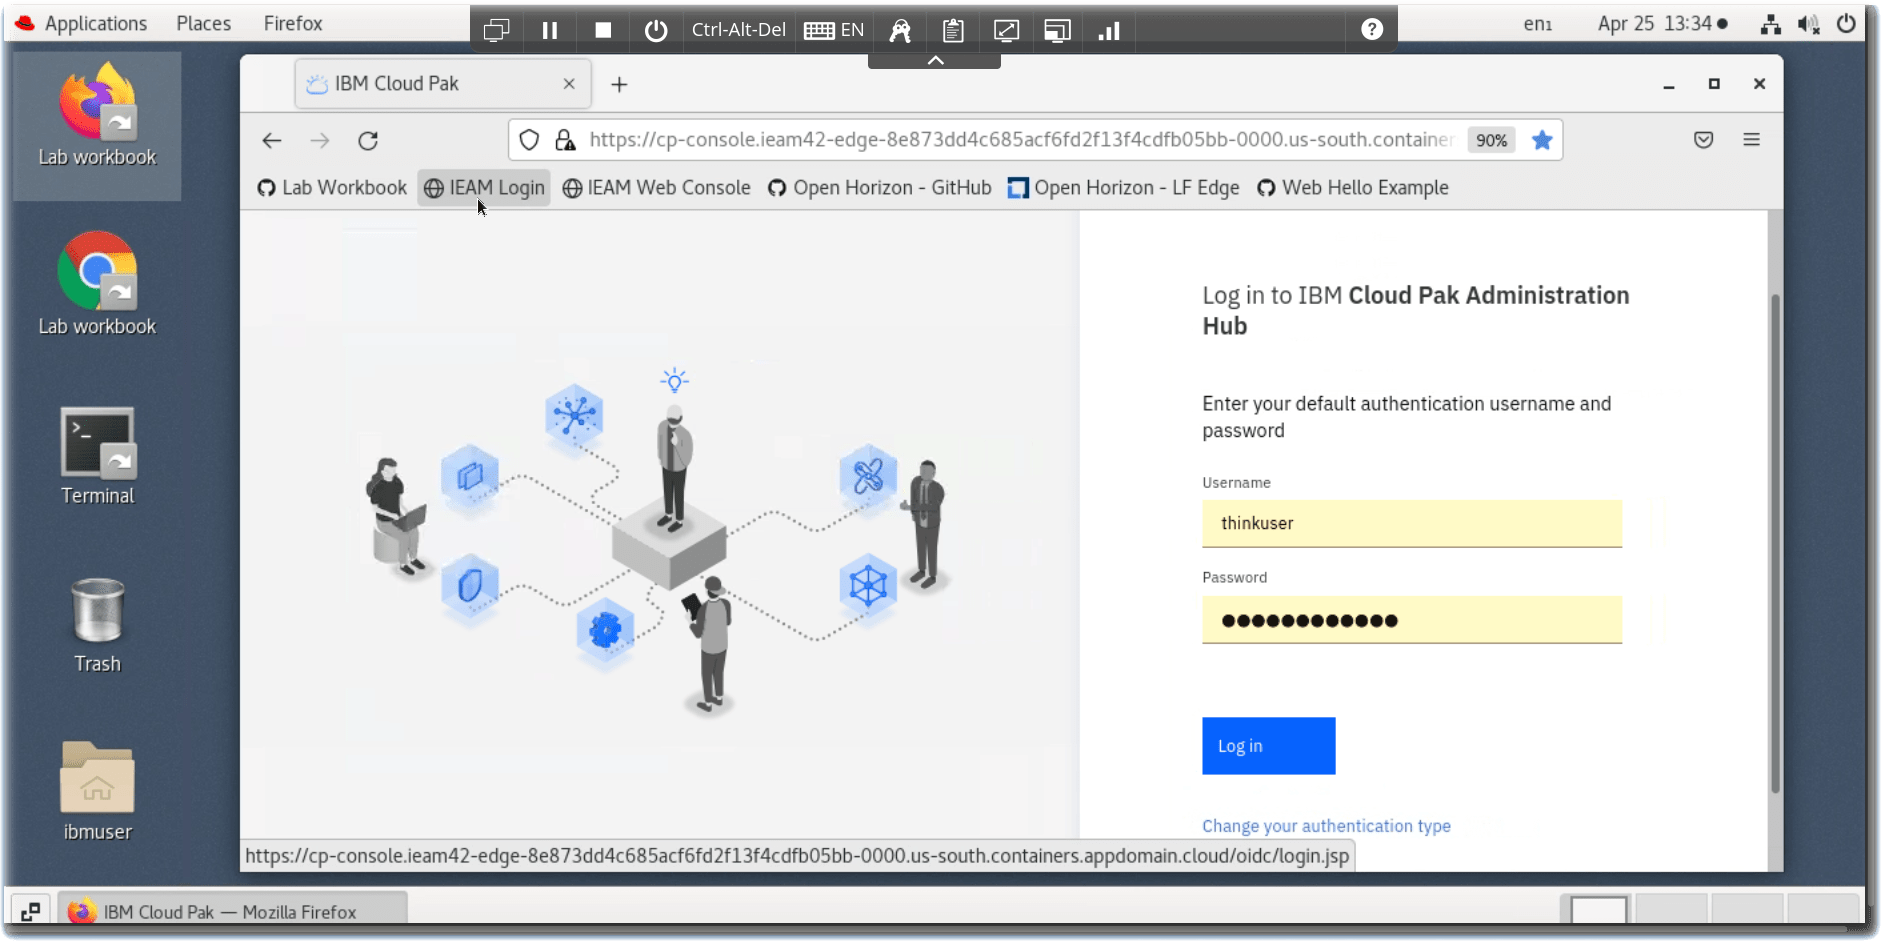Click the switch display icon in VM toolbar
The width and height of the screenshot is (1881, 941).
(x=496, y=30)
